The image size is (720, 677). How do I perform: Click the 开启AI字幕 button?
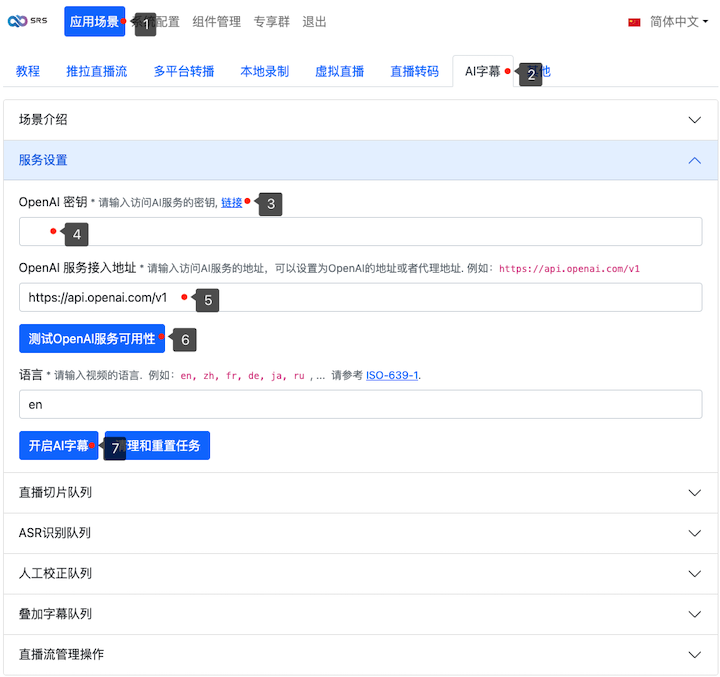click(x=58, y=446)
